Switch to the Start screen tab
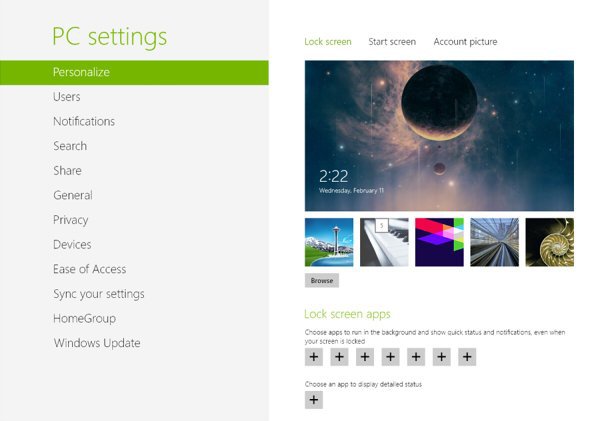Image resolution: width=600 pixels, height=421 pixels. click(x=392, y=42)
